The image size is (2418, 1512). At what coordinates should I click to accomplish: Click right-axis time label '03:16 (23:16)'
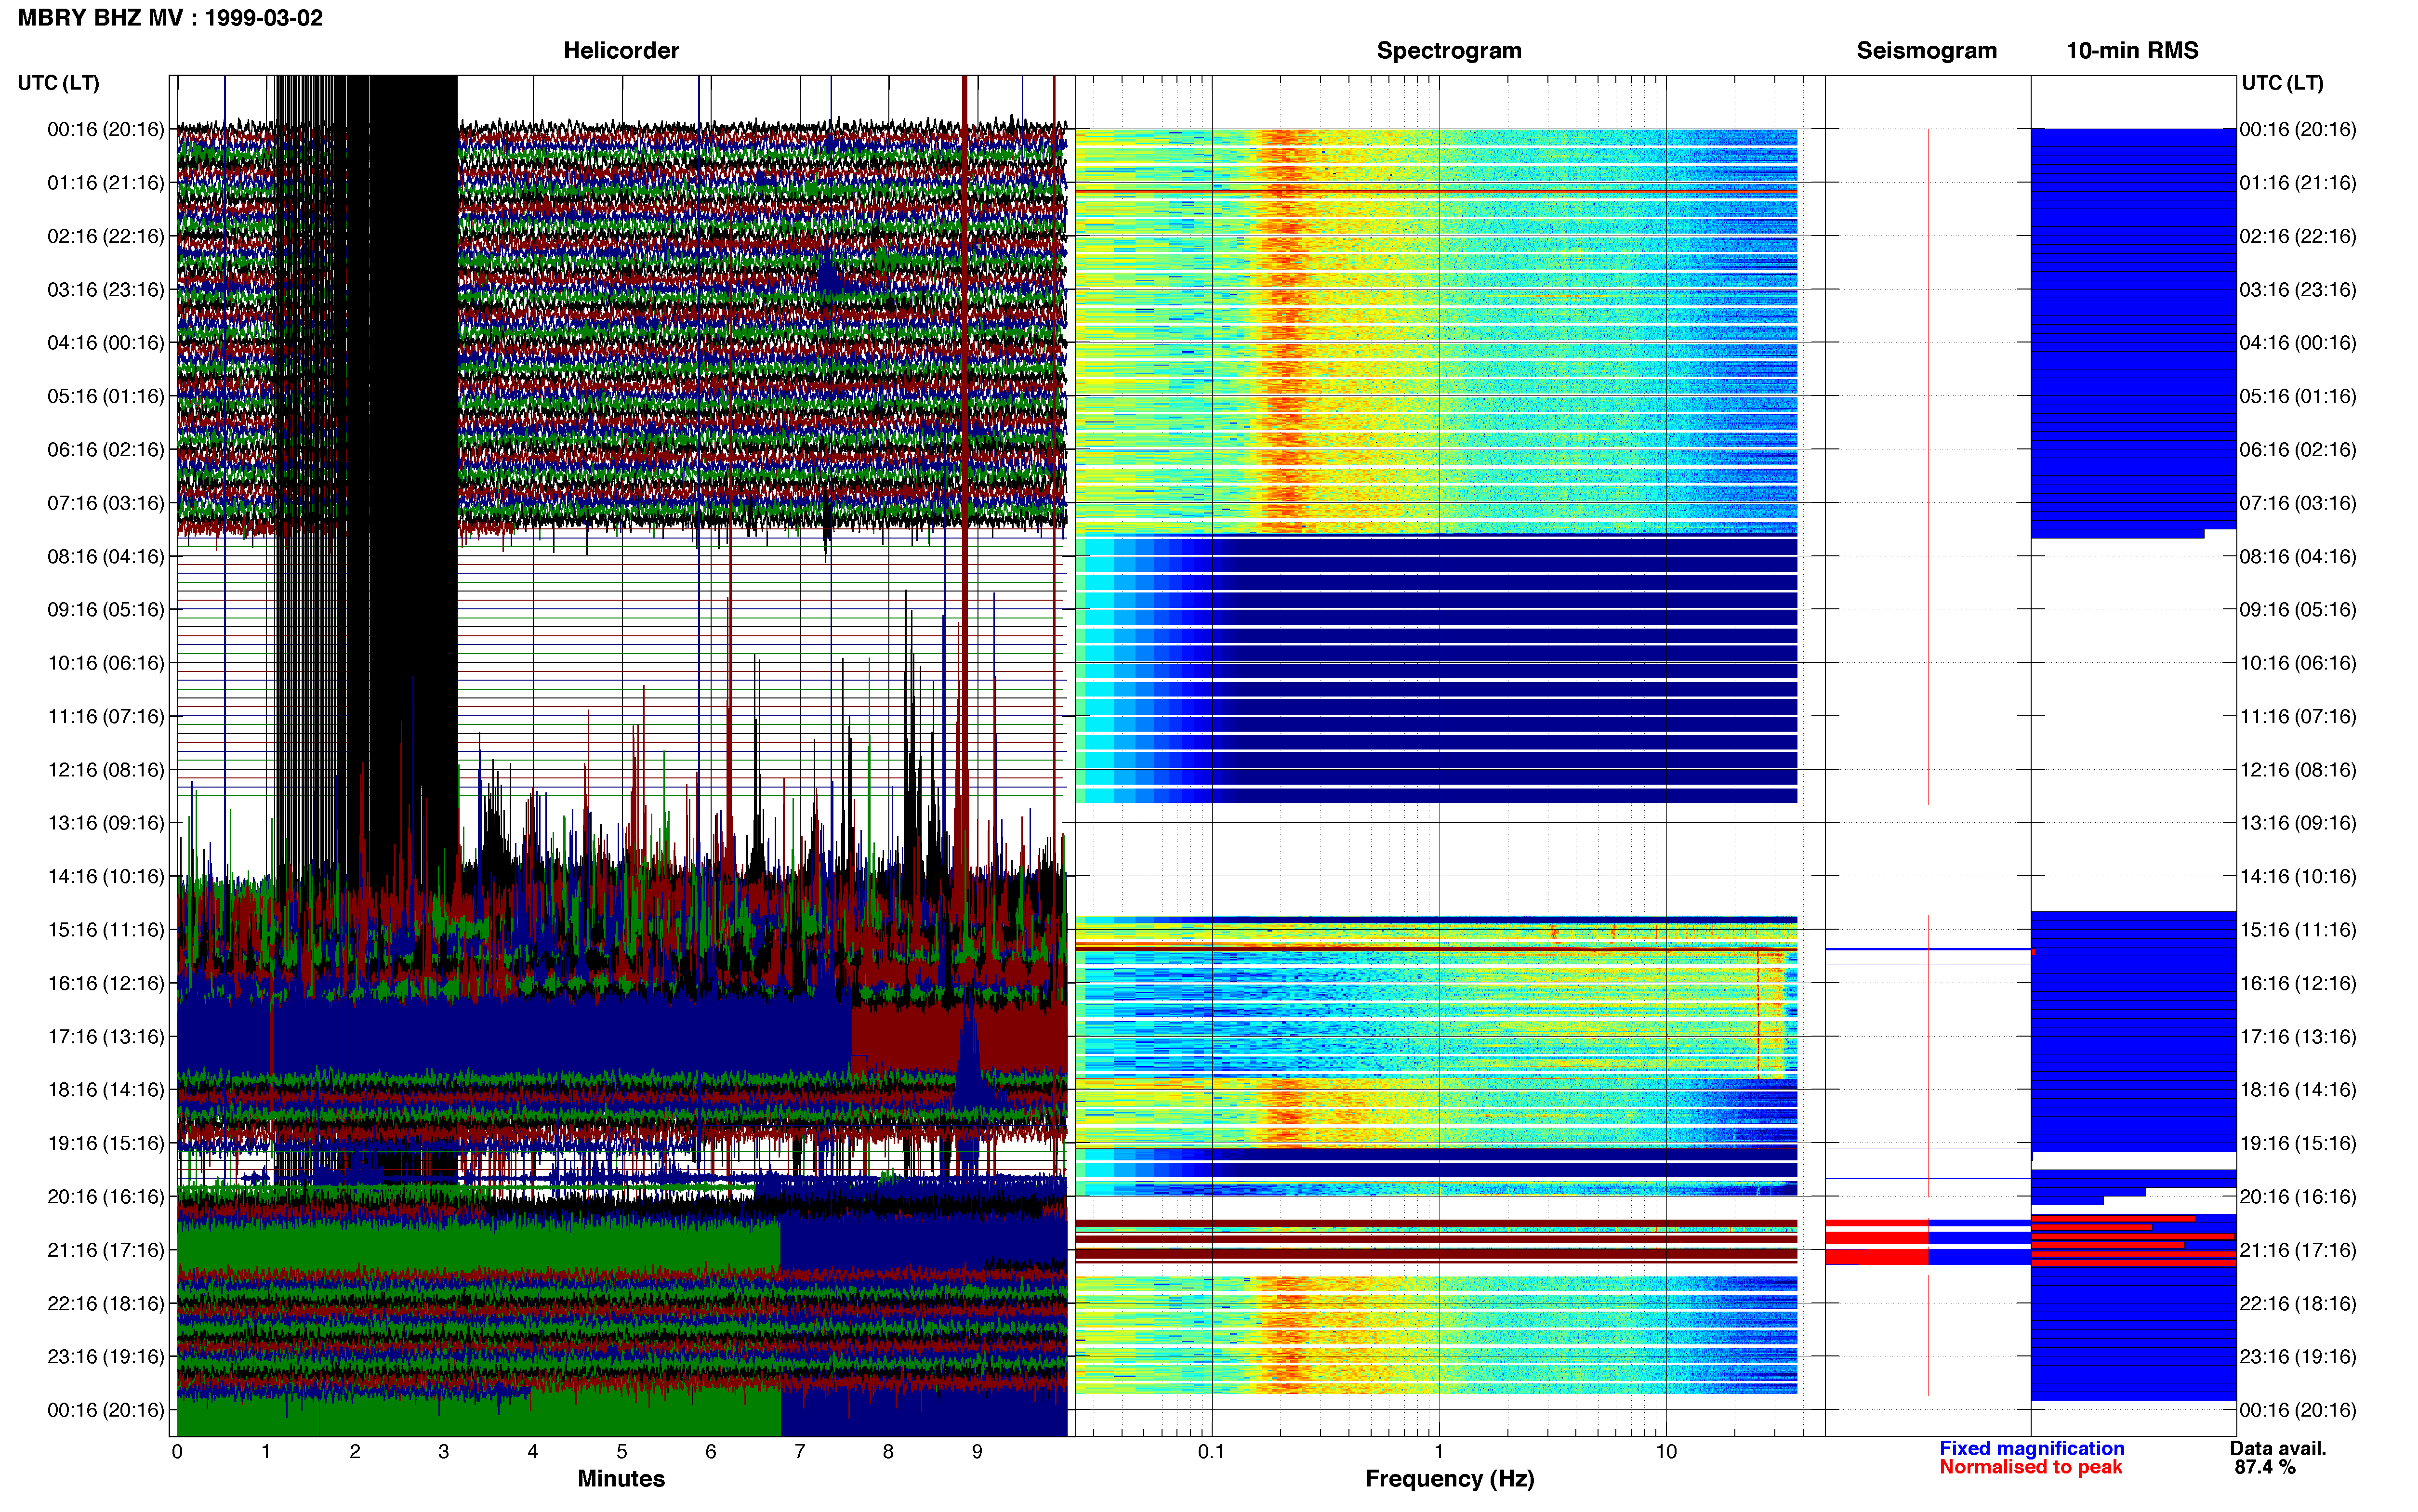2298,290
